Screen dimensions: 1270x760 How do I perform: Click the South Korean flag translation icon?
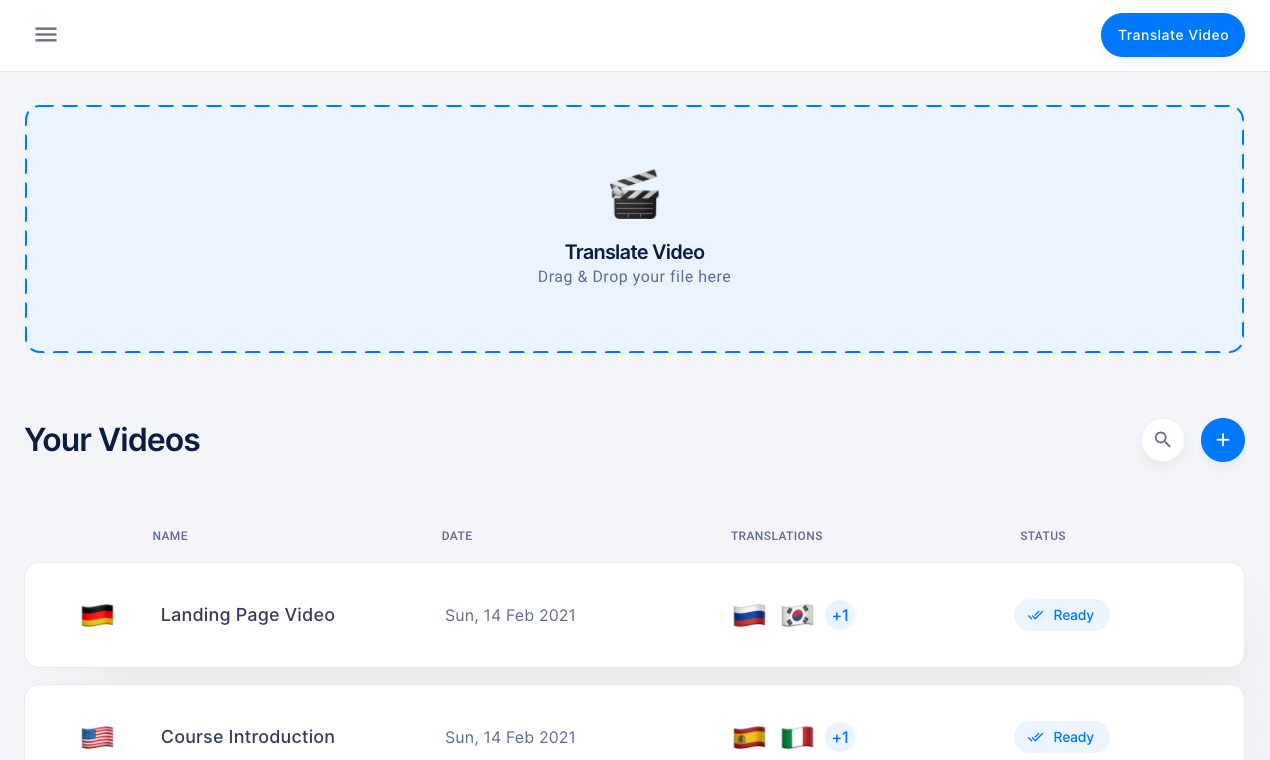(795, 615)
